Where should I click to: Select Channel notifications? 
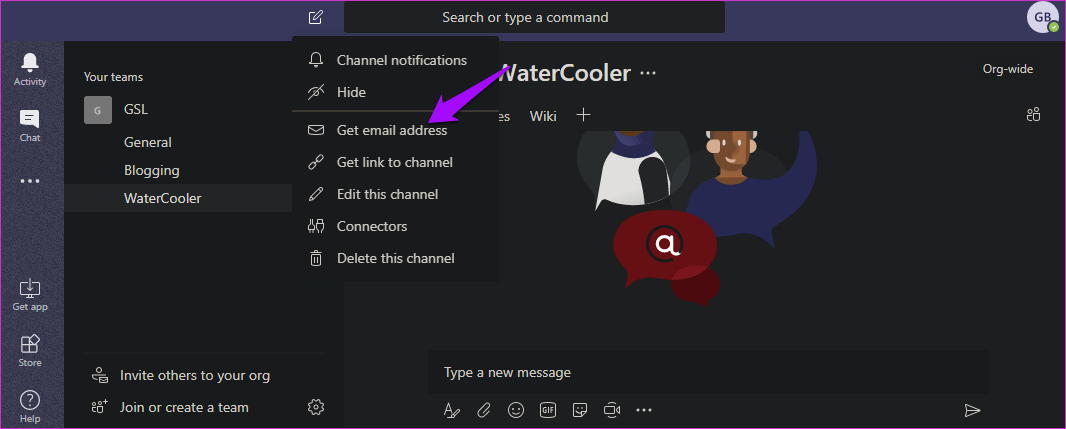pyautogui.click(x=396, y=60)
